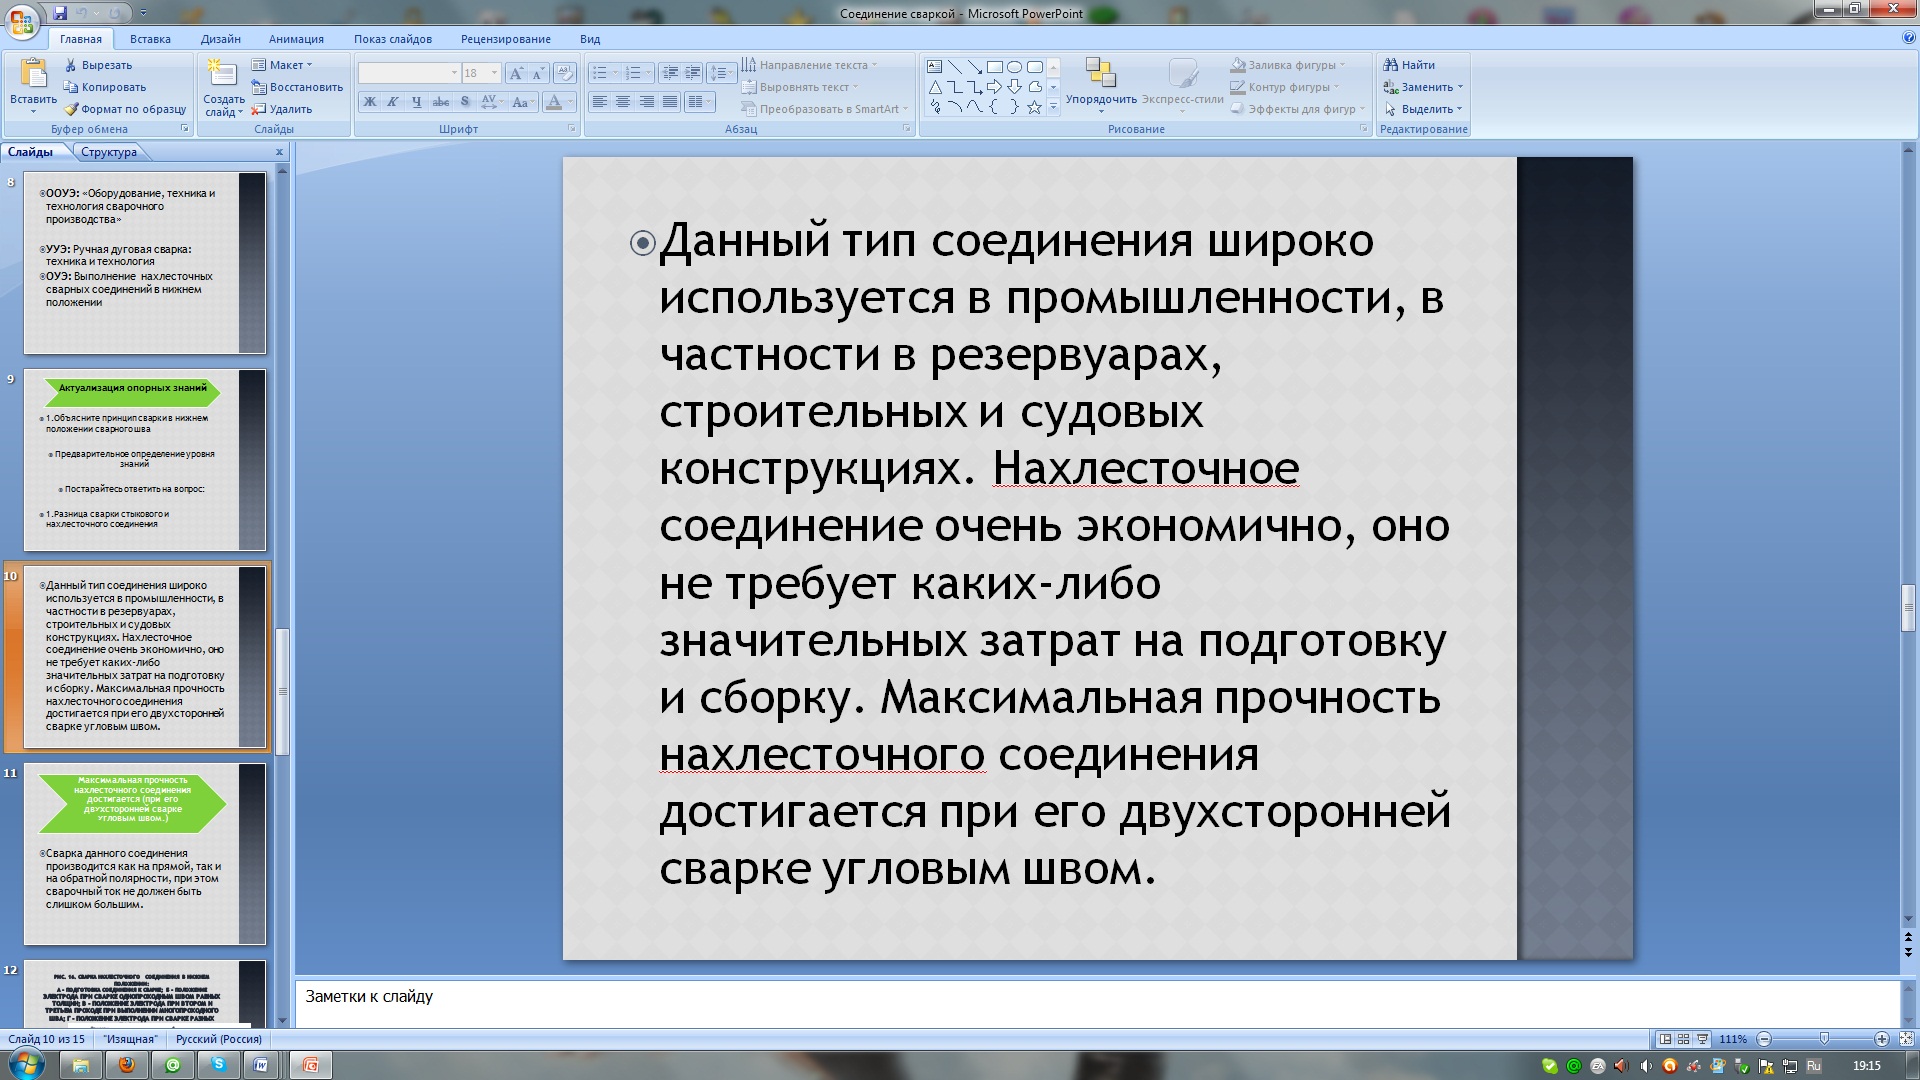1920x1080 pixels.
Task: Clear all text formatting
Action: pyautogui.click(x=565, y=73)
